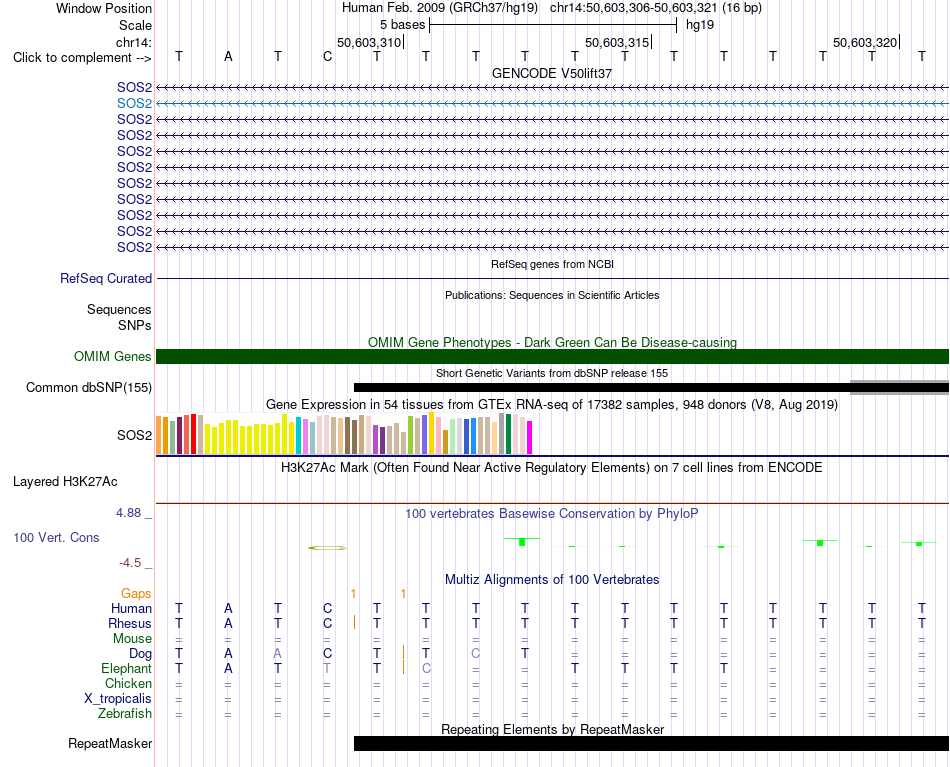Click the OMIM Gene Phenotypes green title
Screen dimensions: 950x767
click(x=553, y=342)
